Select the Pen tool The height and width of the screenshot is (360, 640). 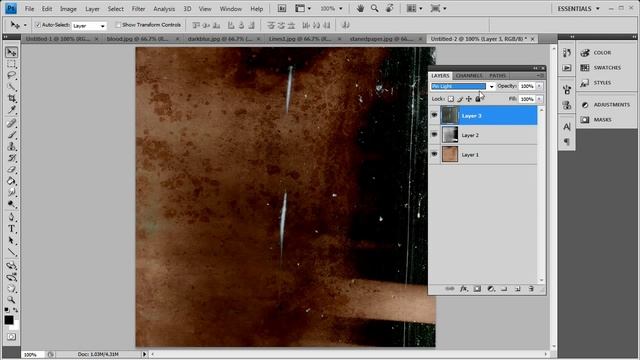[x=11, y=217]
